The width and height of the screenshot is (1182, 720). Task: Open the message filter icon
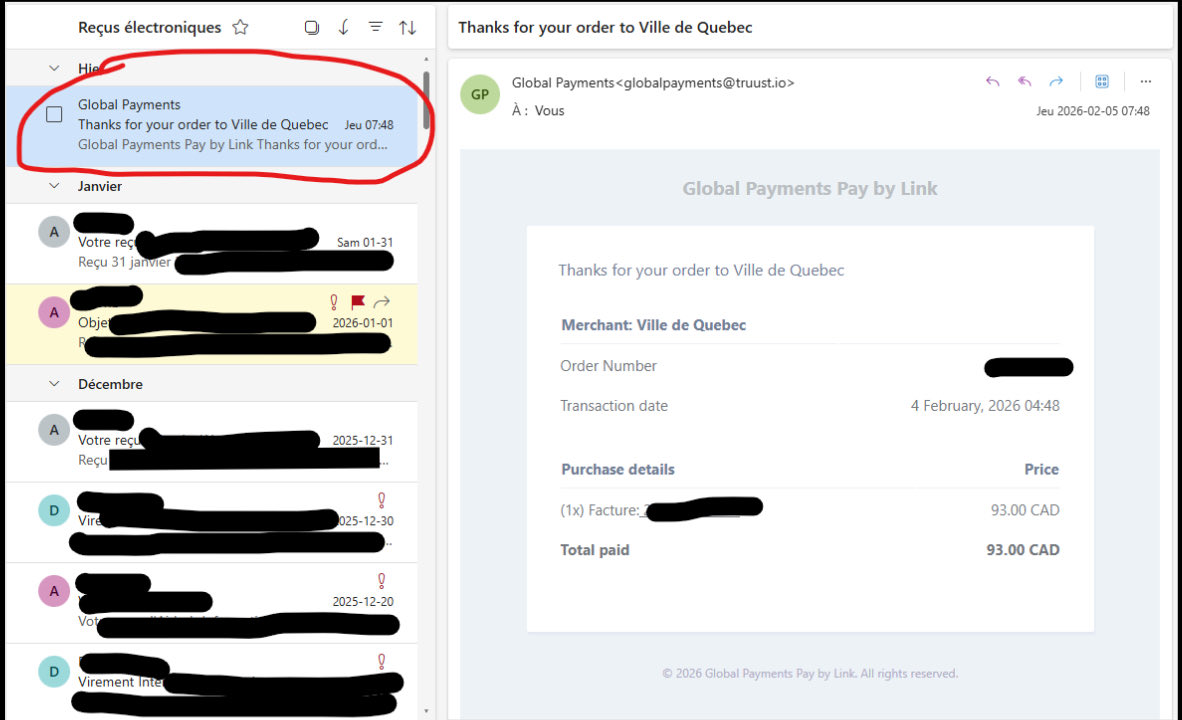(x=375, y=27)
